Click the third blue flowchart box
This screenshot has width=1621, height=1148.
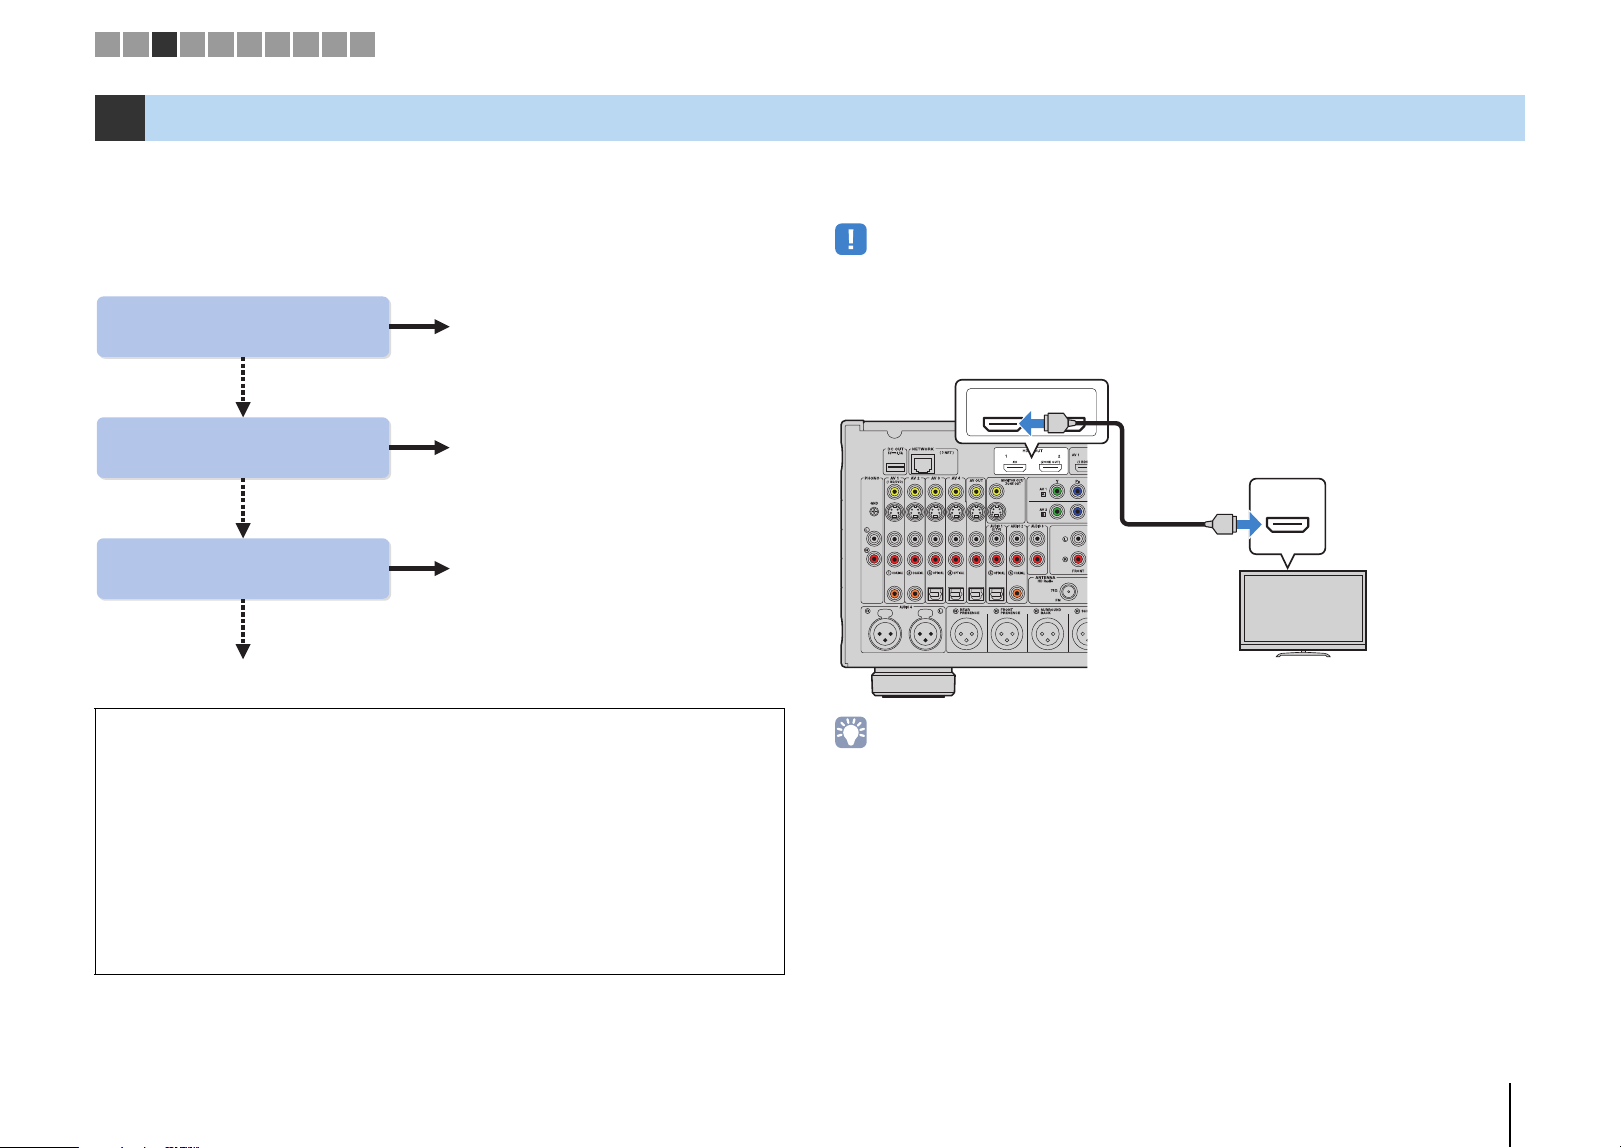[x=243, y=569]
